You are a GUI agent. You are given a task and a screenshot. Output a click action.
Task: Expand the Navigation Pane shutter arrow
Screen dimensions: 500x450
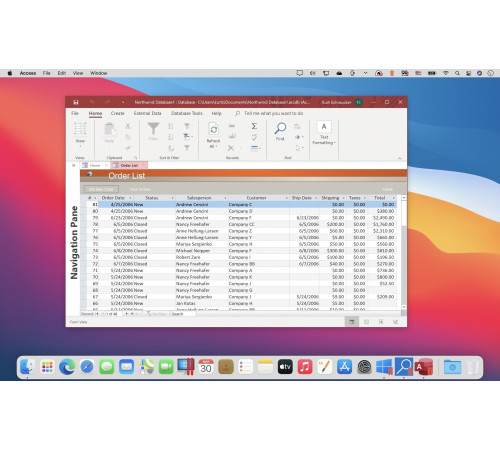74,165
